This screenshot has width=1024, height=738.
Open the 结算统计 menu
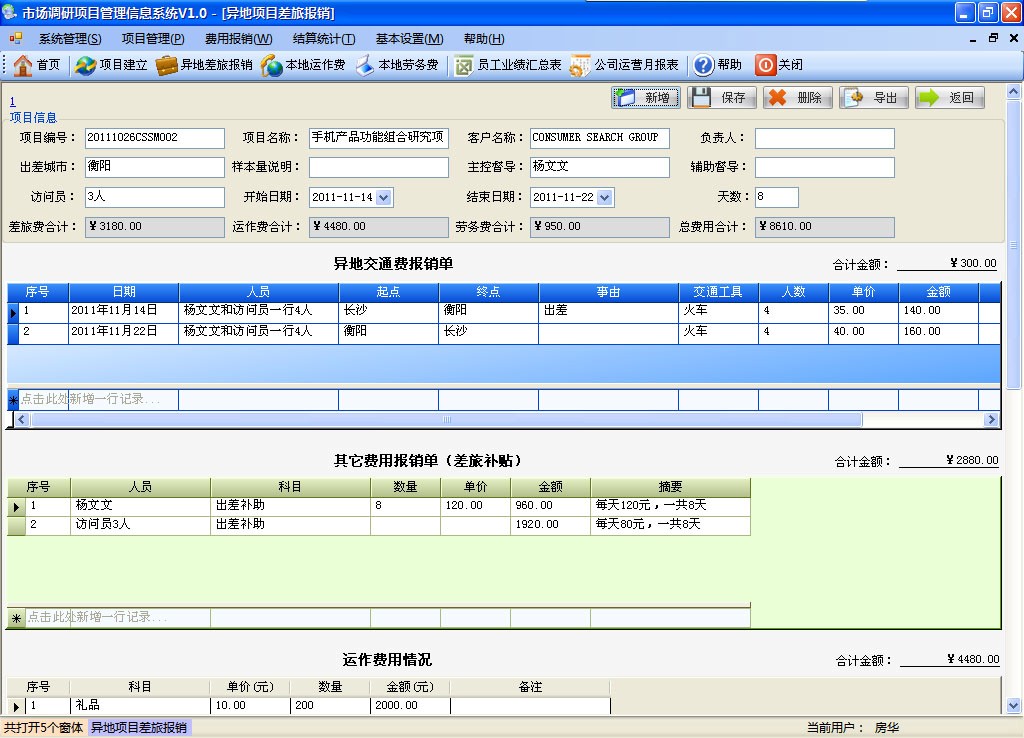pos(323,39)
